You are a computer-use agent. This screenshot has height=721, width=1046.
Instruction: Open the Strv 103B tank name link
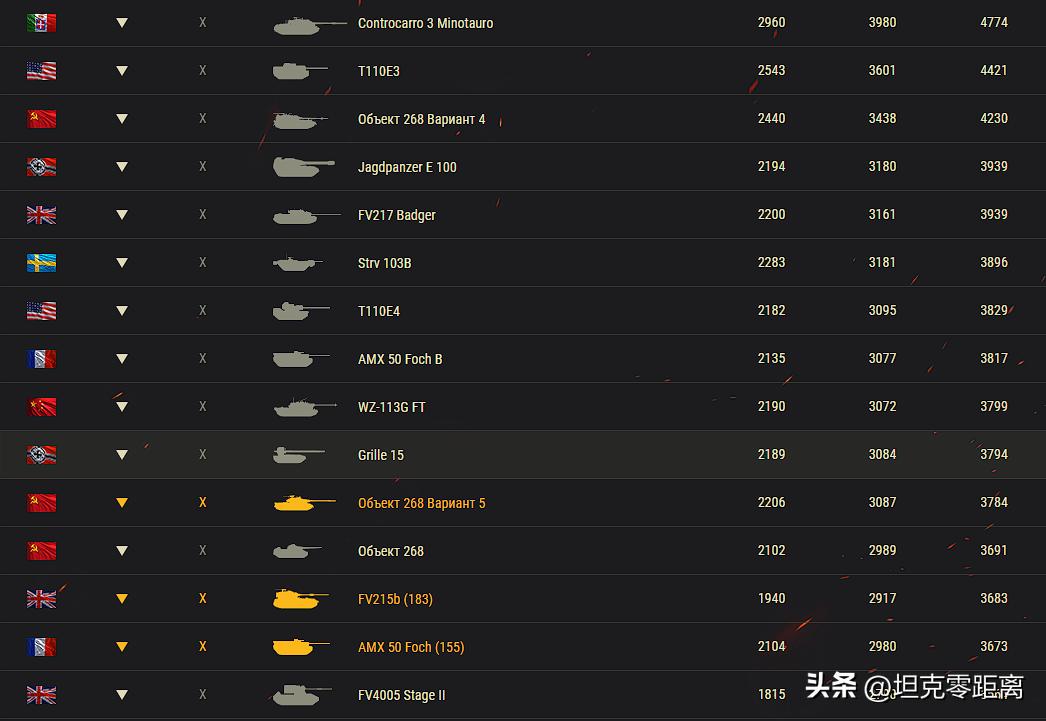tap(384, 263)
